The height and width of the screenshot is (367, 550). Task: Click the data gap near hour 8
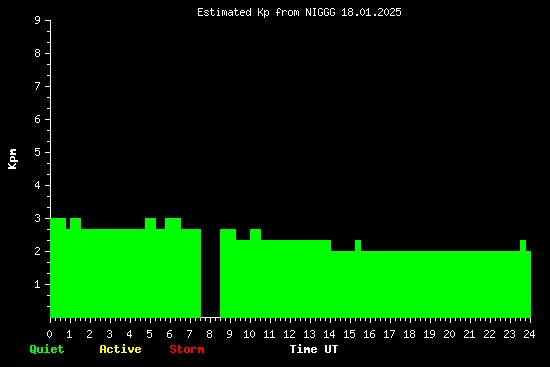point(210,273)
